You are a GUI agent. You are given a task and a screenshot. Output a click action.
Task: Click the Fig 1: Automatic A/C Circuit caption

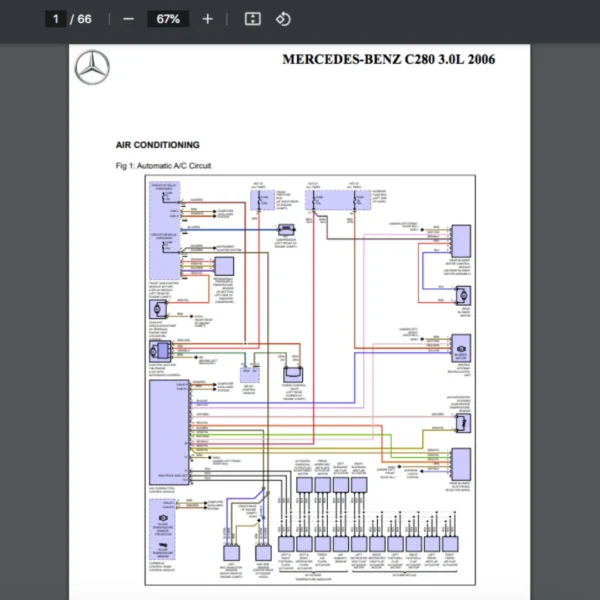pyautogui.click(x=163, y=165)
